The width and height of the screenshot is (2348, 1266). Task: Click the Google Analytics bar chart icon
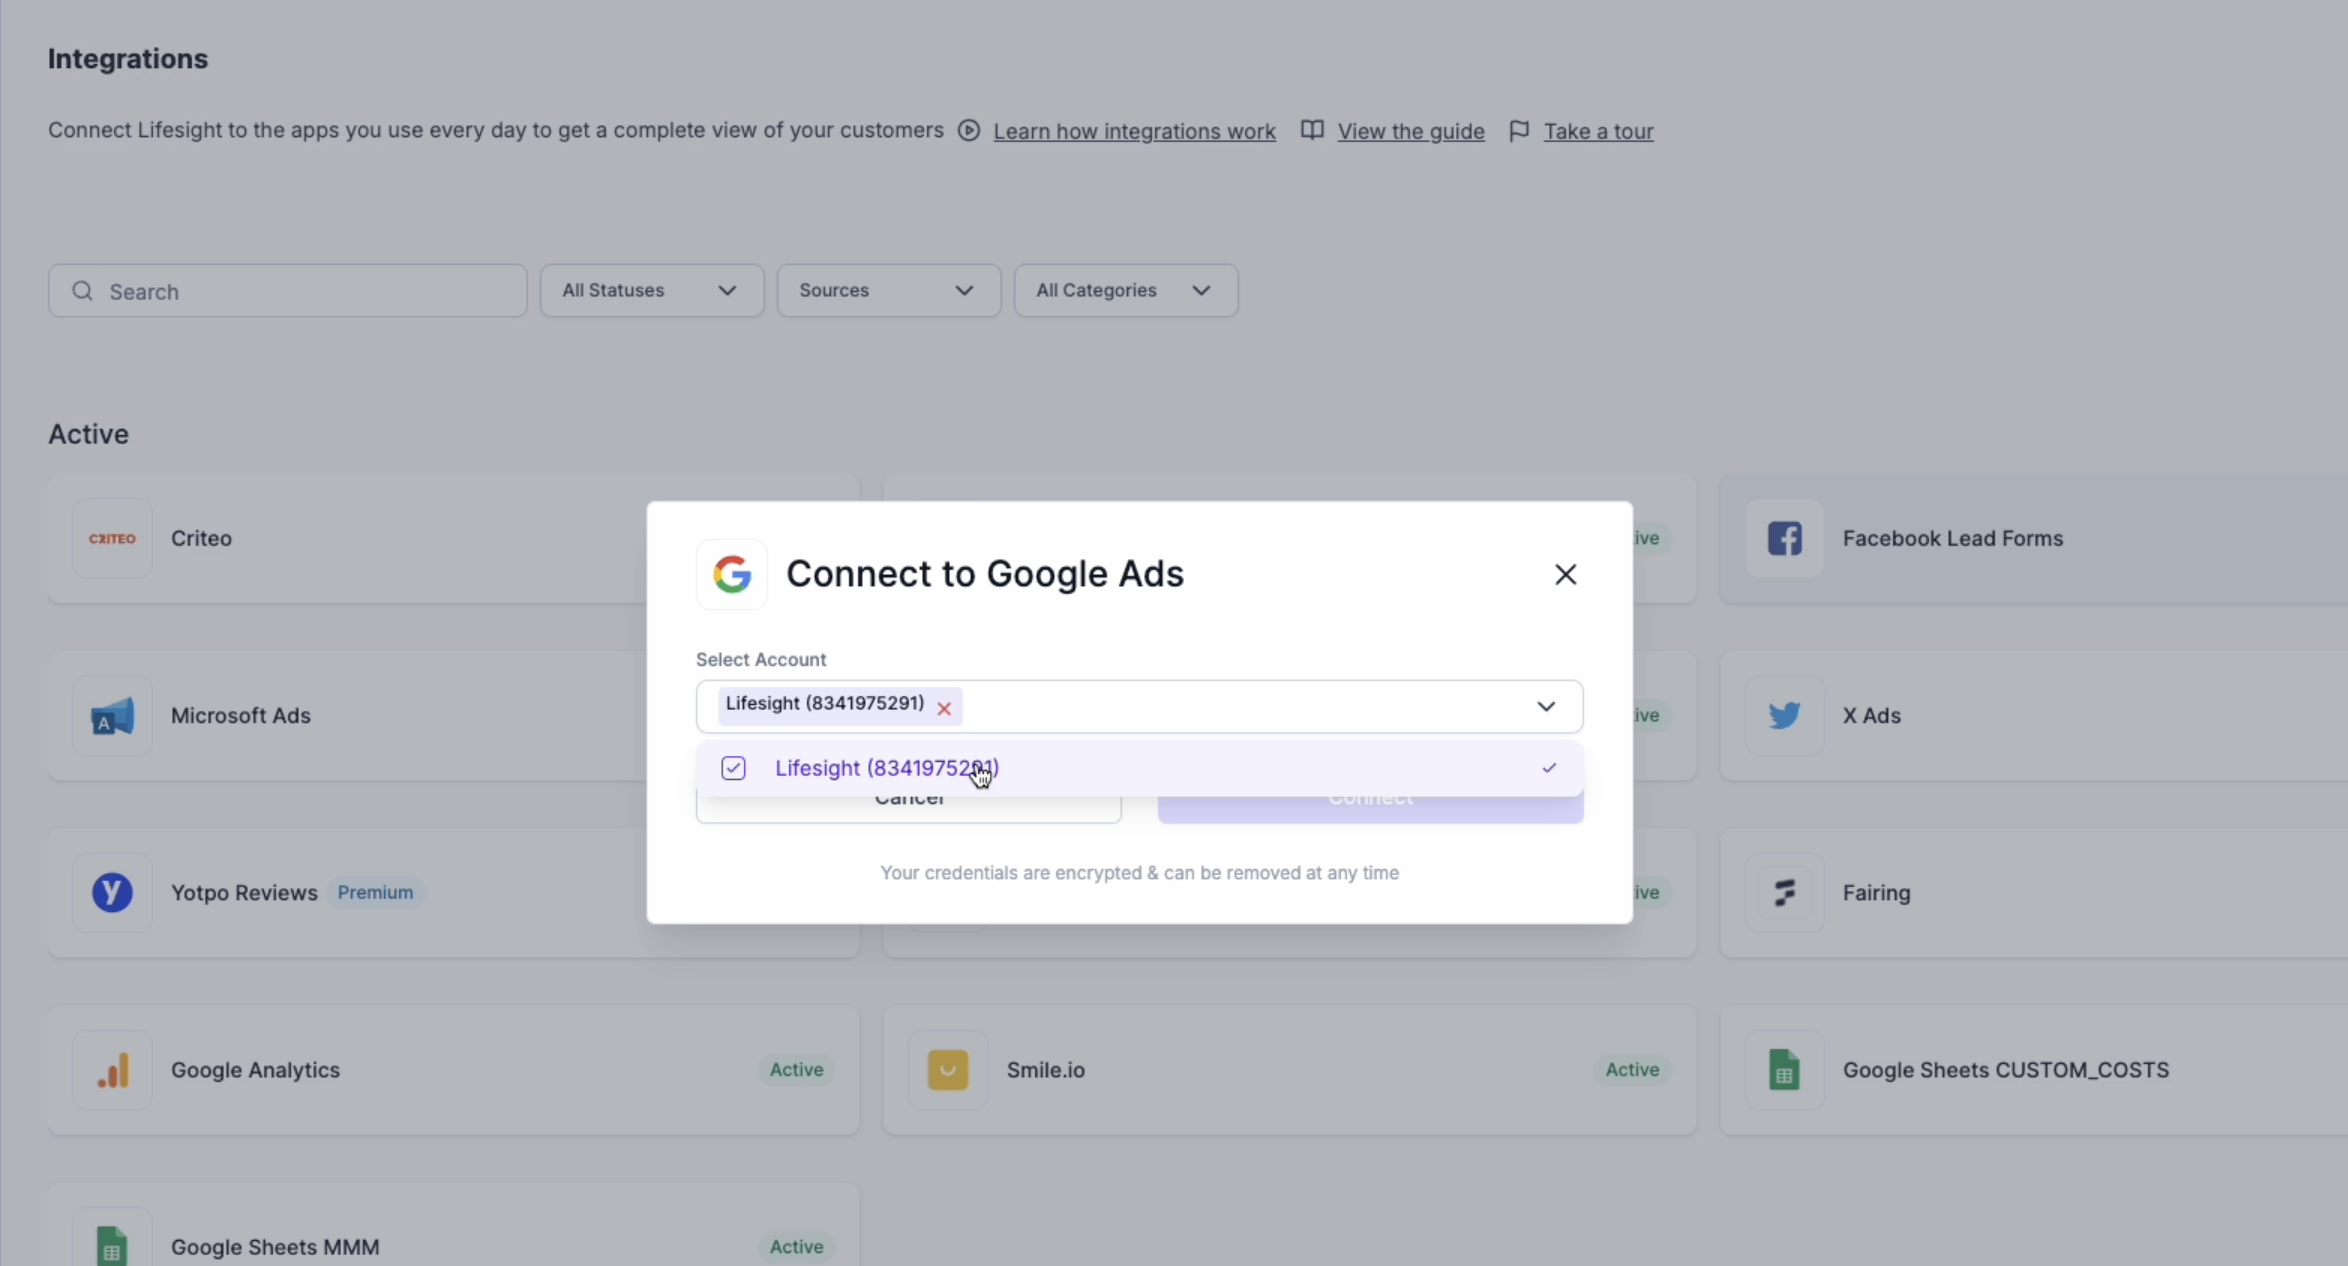click(x=112, y=1070)
